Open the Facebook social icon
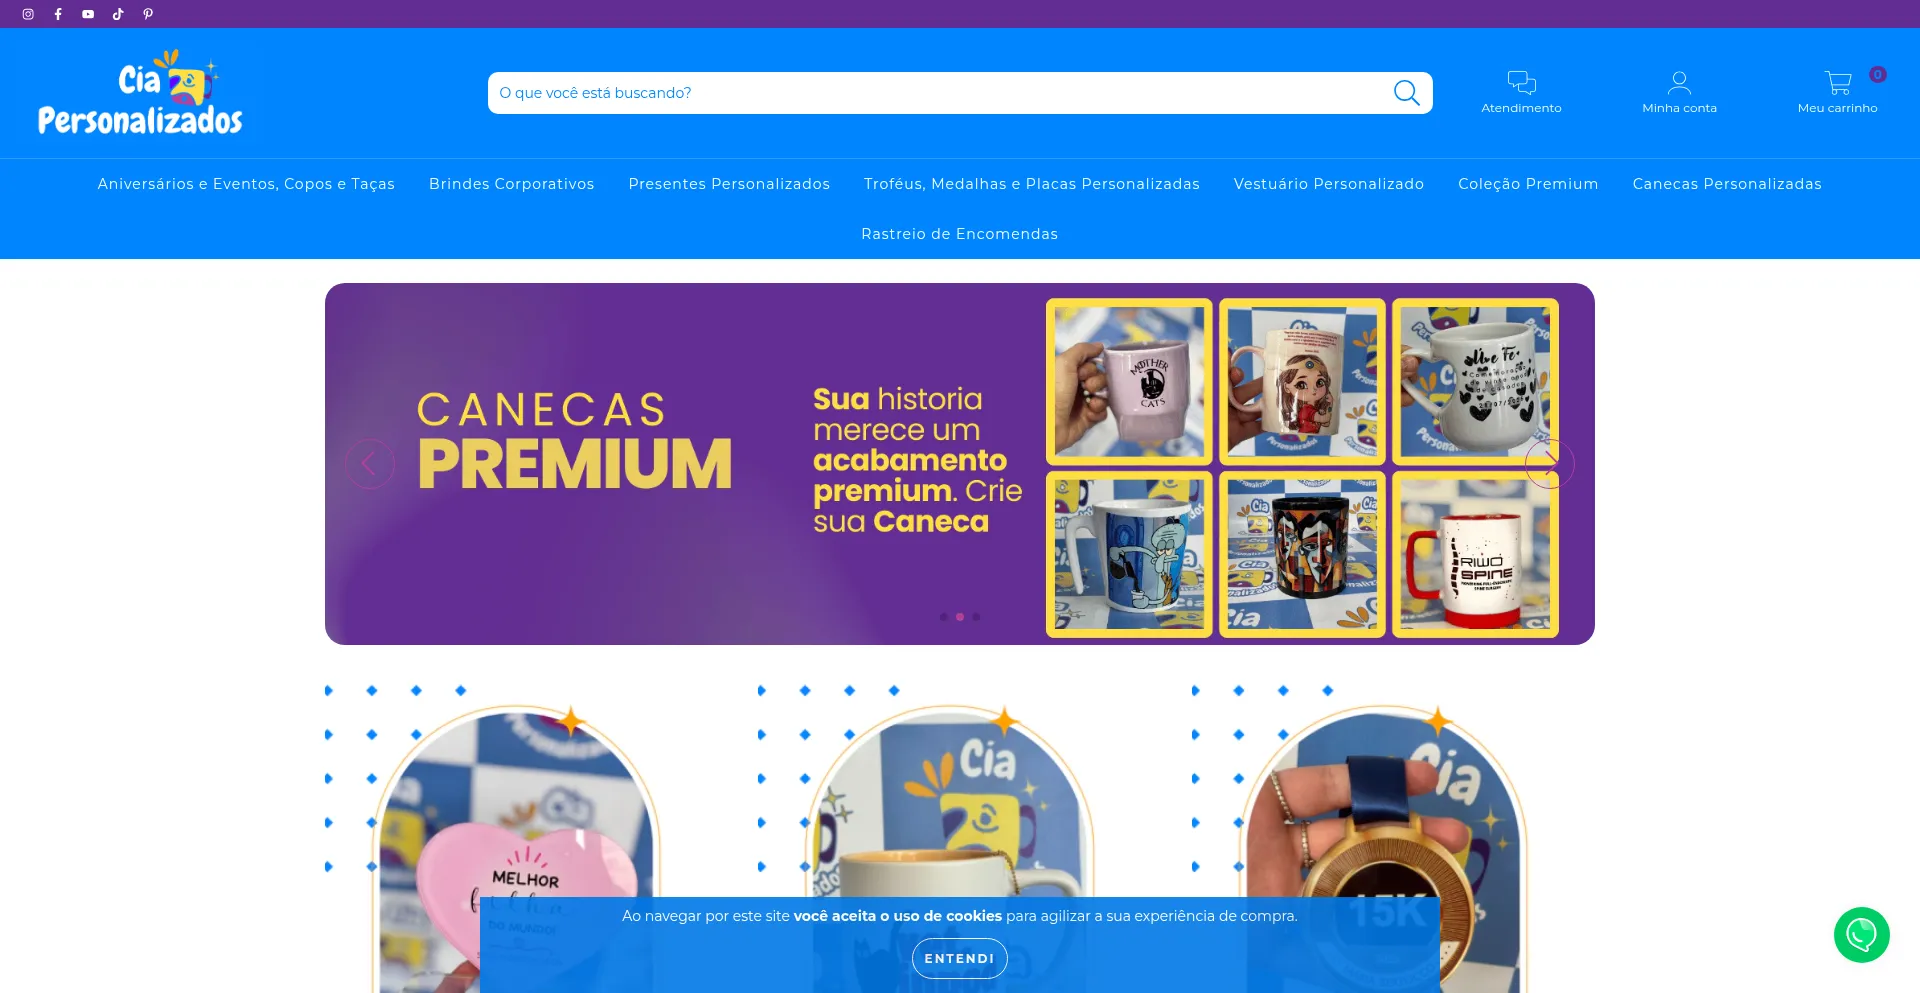The image size is (1920, 993). pyautogui.click(x=58, y=14)
